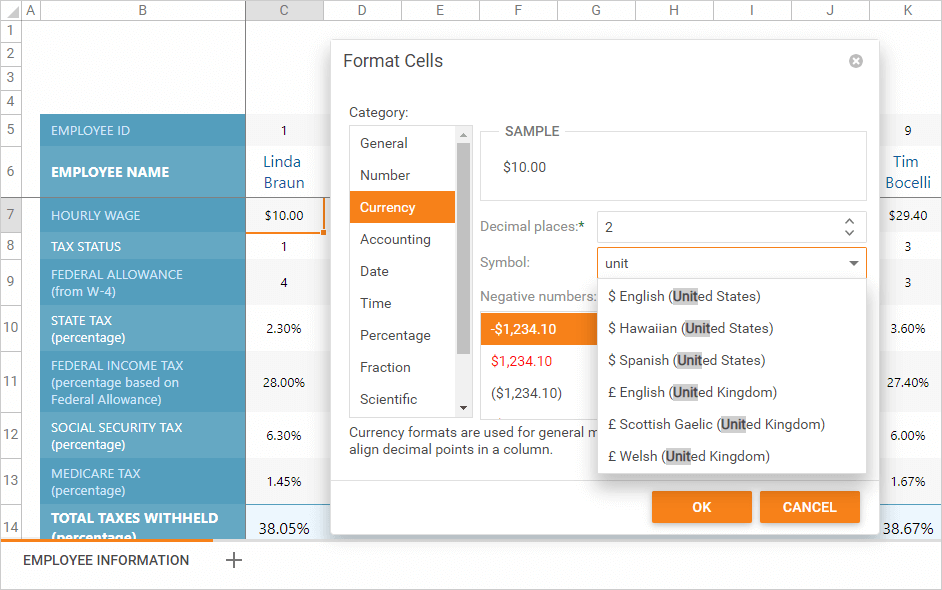Select the Time category

pos(403,303)
